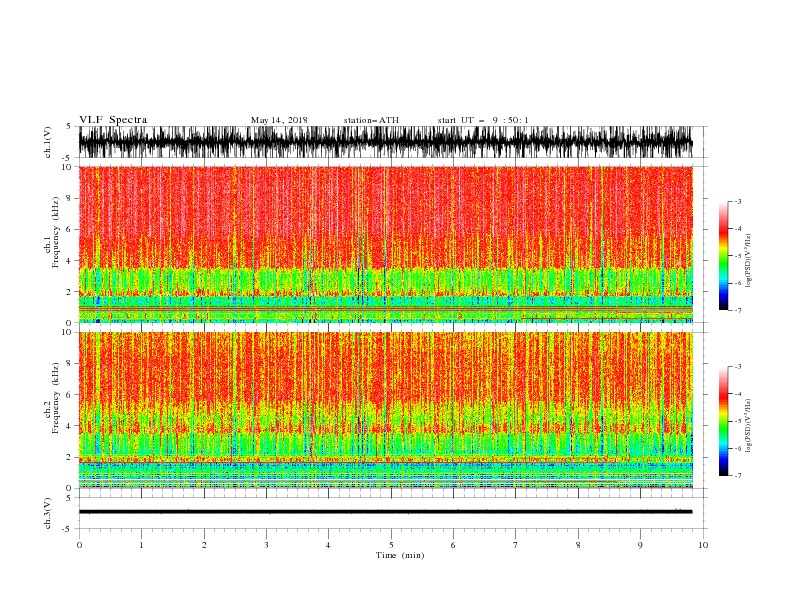Click the "ch.3(V)" waveform axis label

click(x=48, y=513)
